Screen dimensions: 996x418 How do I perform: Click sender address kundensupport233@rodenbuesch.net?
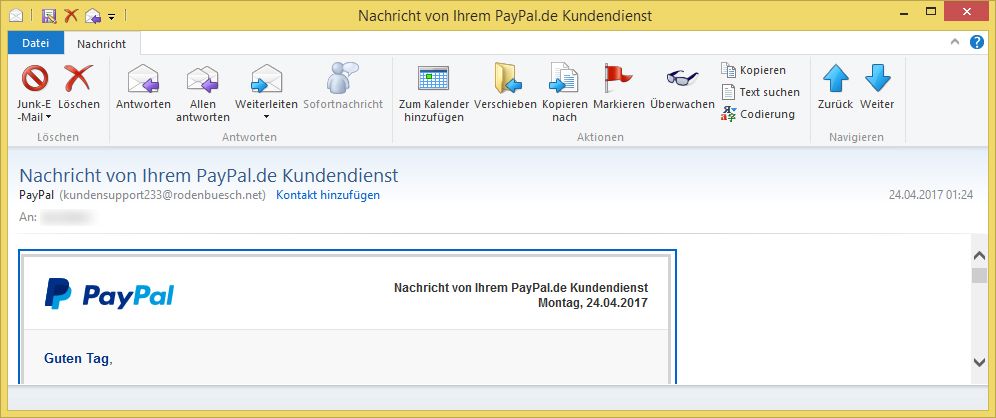coord(163,195)
